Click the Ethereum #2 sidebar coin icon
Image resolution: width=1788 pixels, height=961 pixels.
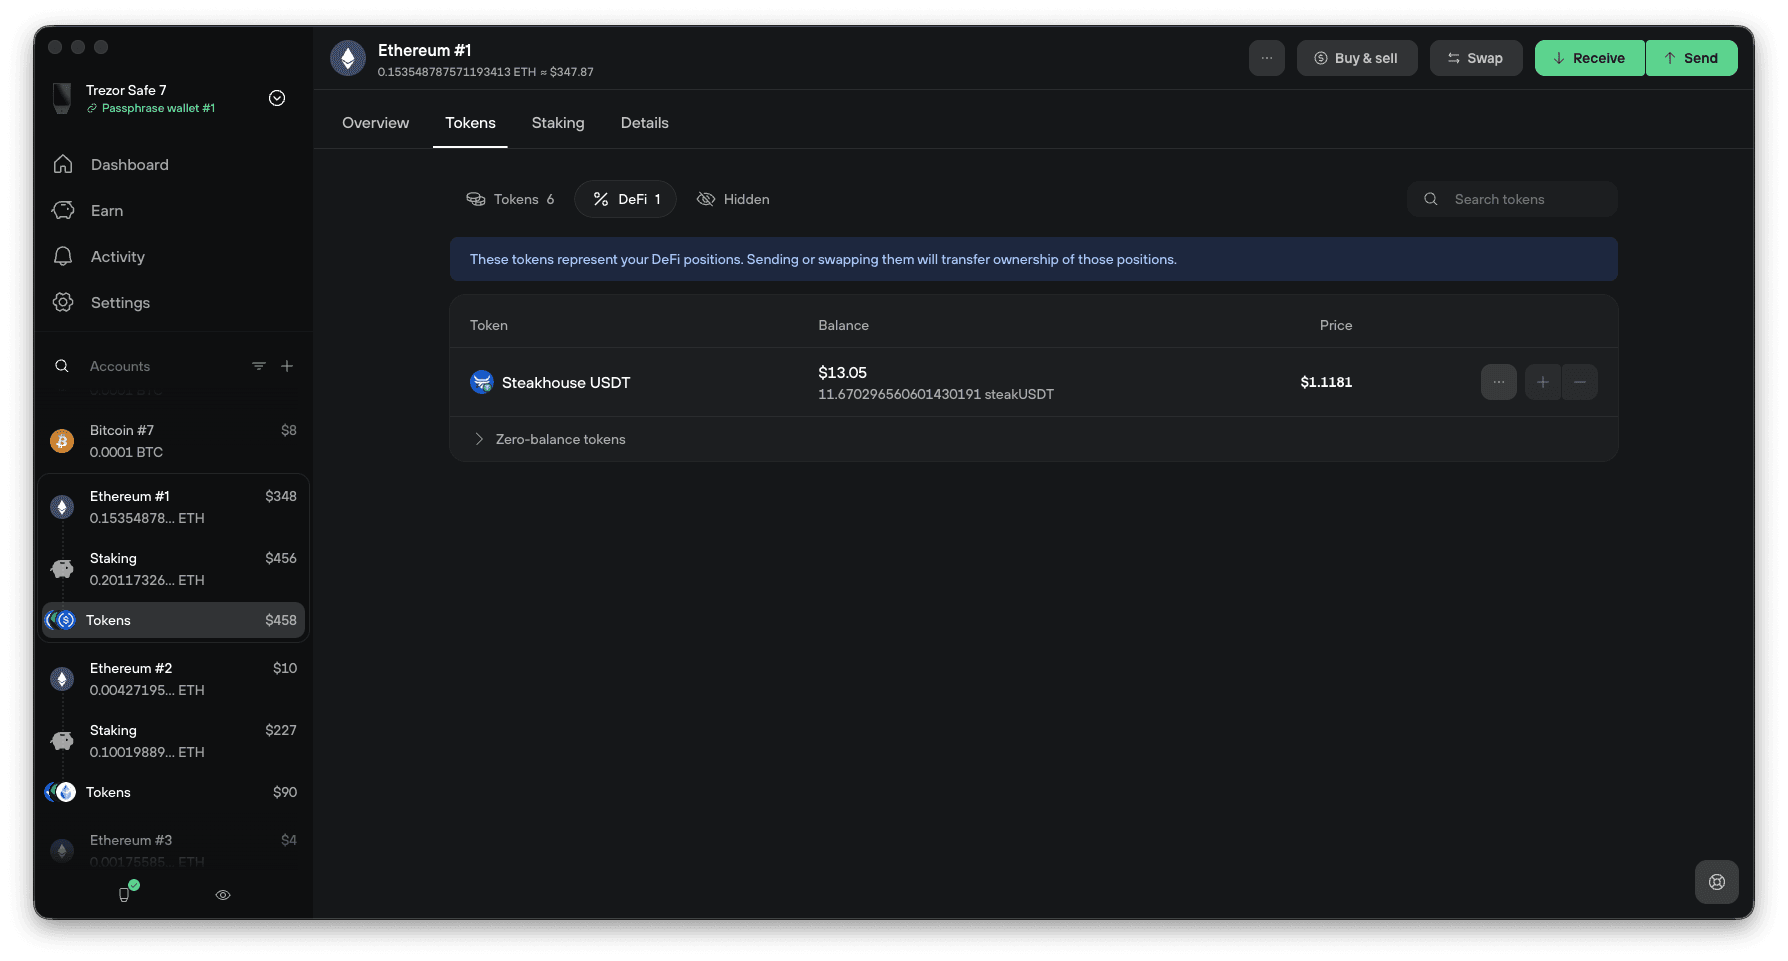pyautogui.click(x=62, y=679)
